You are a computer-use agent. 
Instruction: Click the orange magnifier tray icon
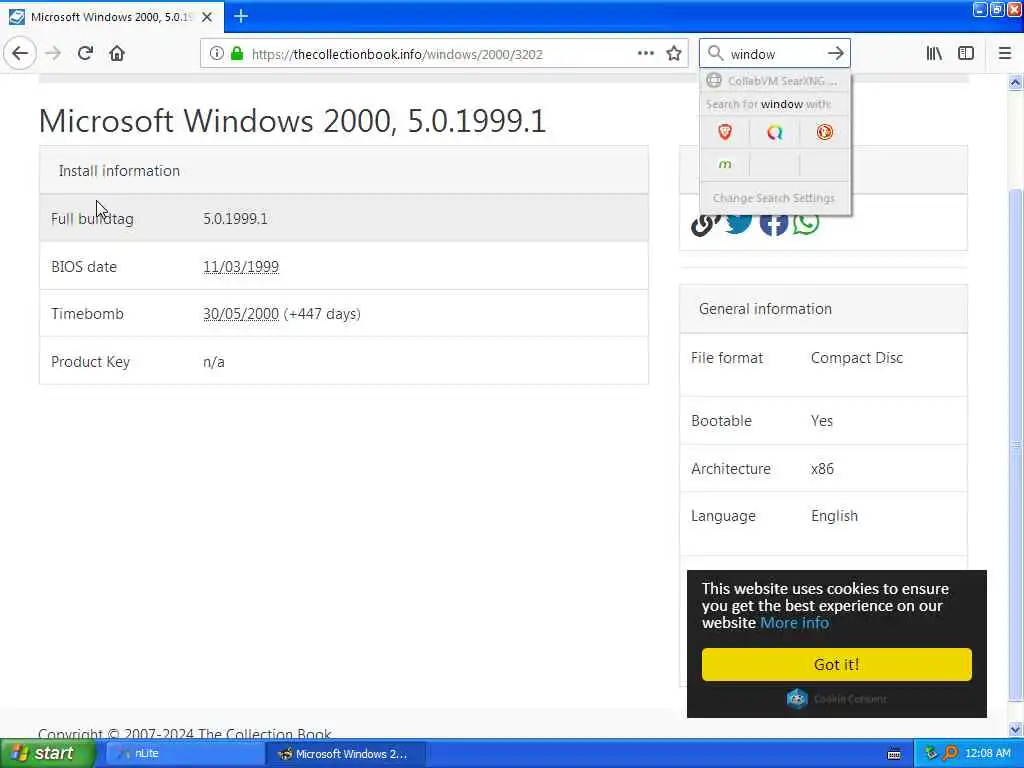(x=951, y=754)
